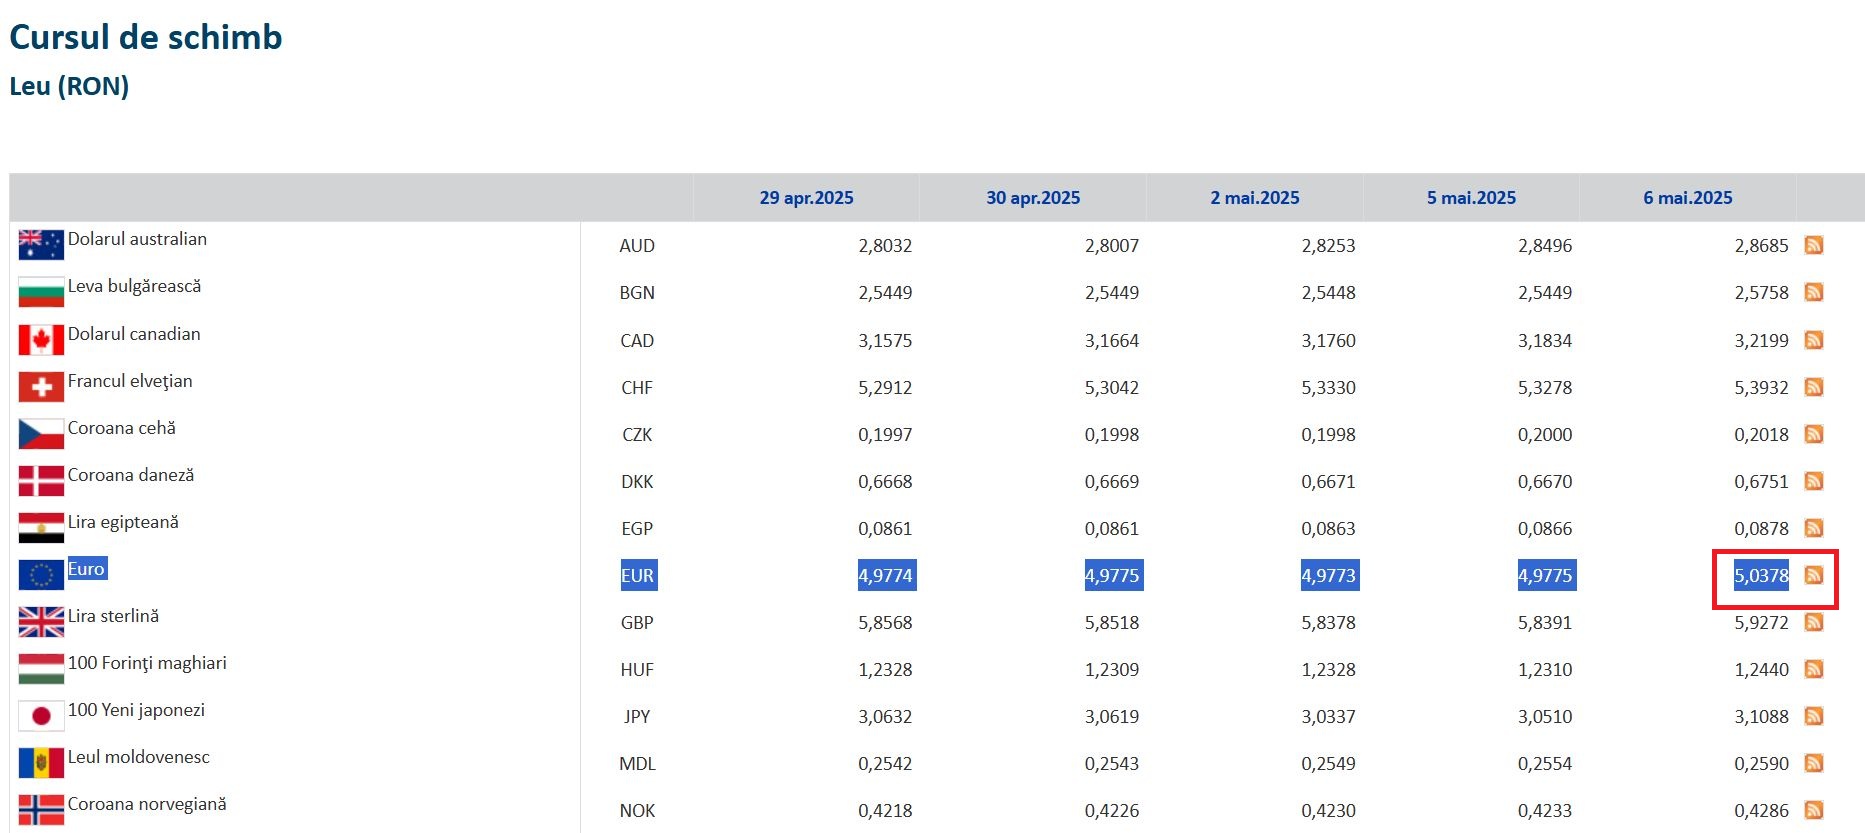Open RSS feed icon for NOK row
Viewport: 1865px width, 833px height.
point(1813,810)
